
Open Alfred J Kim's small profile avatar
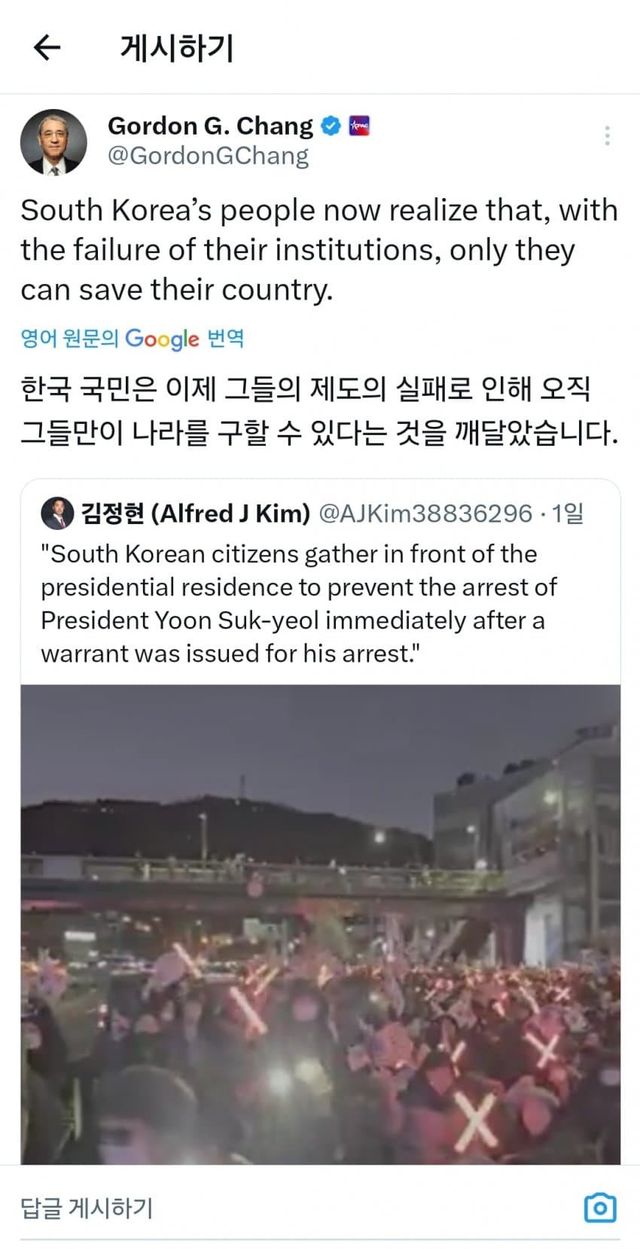(x=59, y=514)
